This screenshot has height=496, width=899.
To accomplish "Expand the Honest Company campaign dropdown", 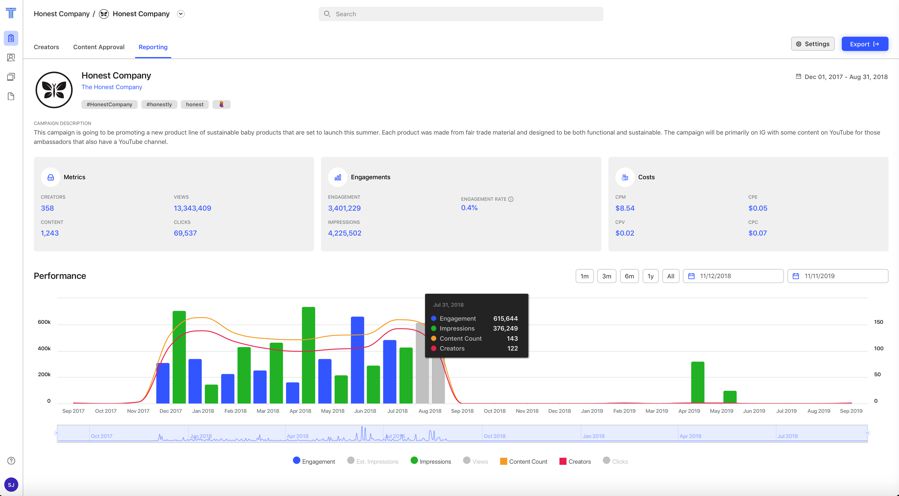I will point(181,14).
